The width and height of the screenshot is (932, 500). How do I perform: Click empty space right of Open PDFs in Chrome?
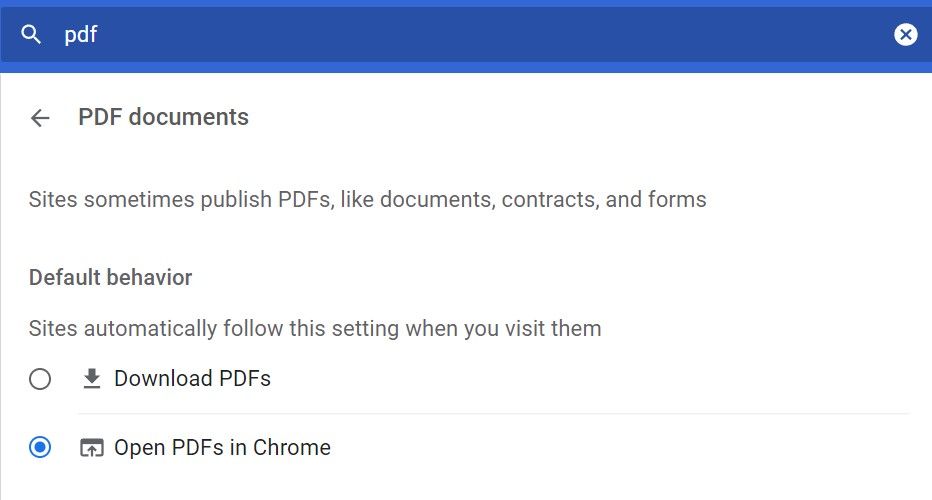pyautogui.click(x=620, y=448)
